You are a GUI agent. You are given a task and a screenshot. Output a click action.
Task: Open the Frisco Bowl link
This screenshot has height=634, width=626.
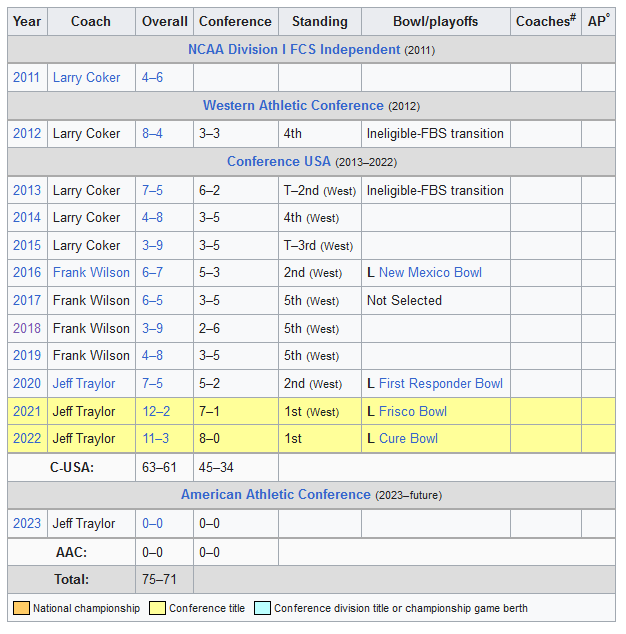[x=412, y=411]
